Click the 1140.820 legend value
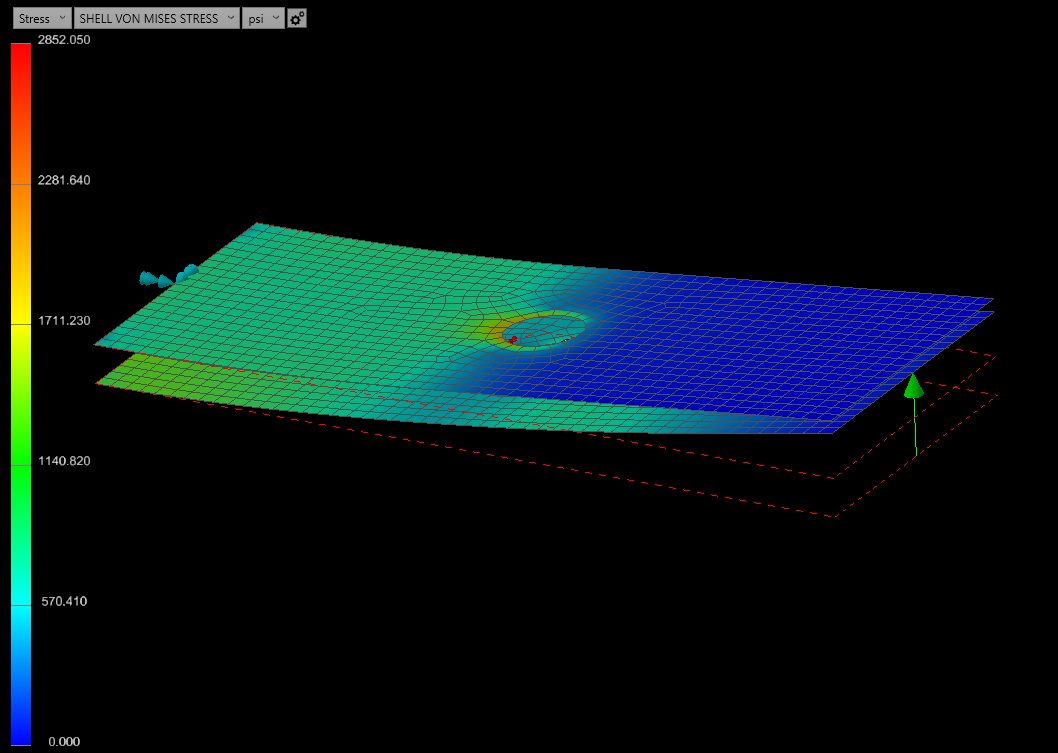This screenshot has width=1058, height=753. pos(64,461)
